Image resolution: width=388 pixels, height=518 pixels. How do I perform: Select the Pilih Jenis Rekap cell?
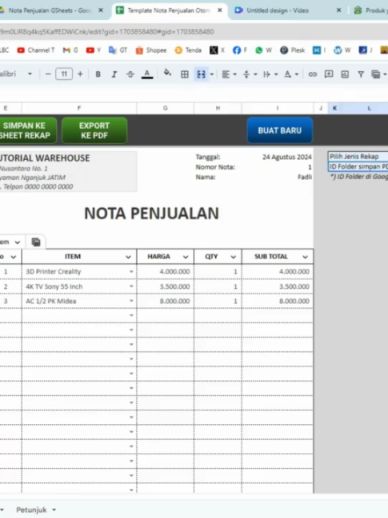coord(358,156)
